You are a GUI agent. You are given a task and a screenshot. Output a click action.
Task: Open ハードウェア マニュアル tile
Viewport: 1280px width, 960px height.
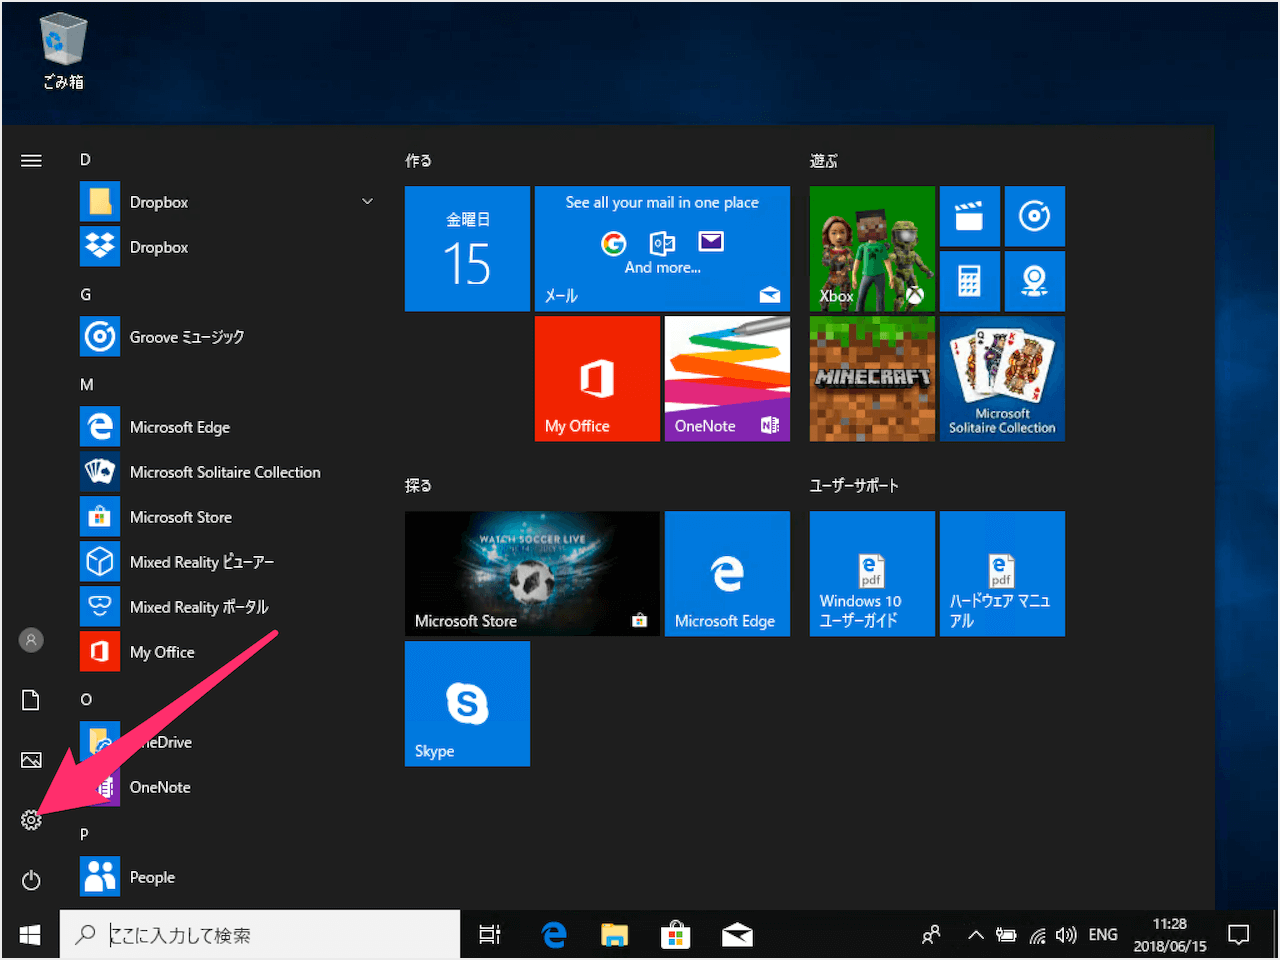tap(1002, 574)
